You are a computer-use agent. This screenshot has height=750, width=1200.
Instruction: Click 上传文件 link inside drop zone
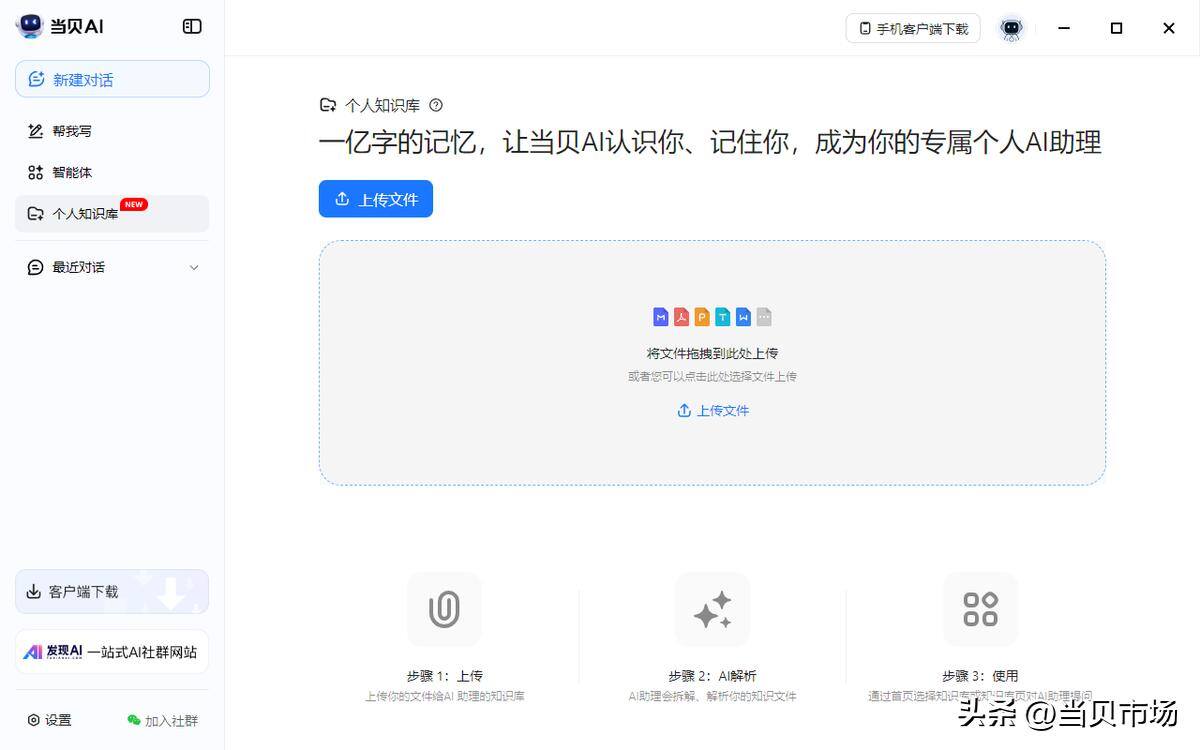pyautogui.click(x=713, y=410)
